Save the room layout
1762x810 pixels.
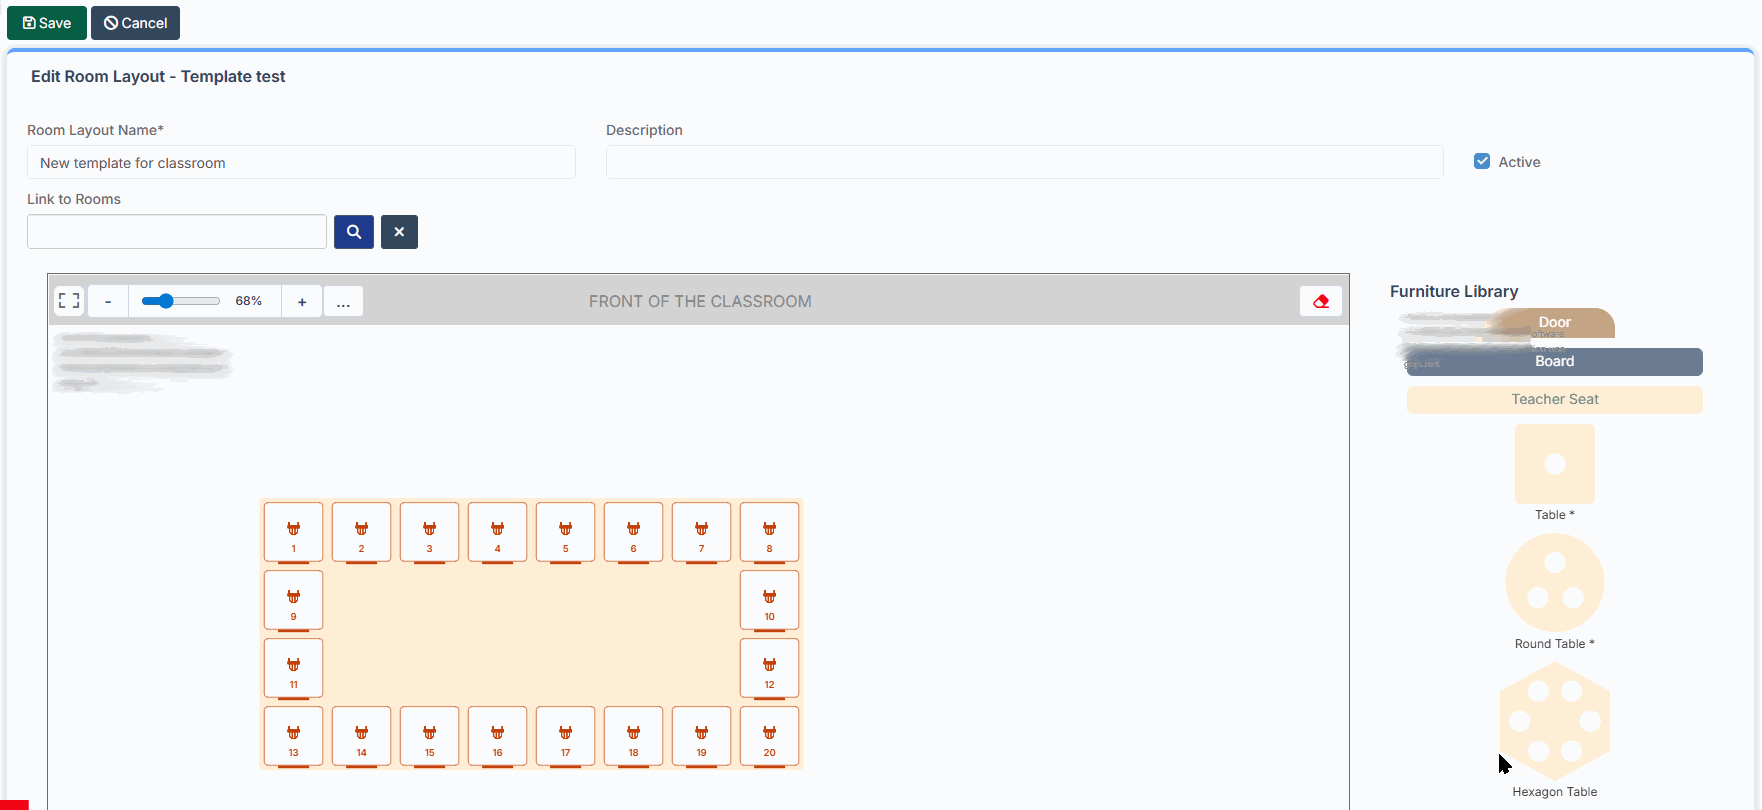coord(47,23)
